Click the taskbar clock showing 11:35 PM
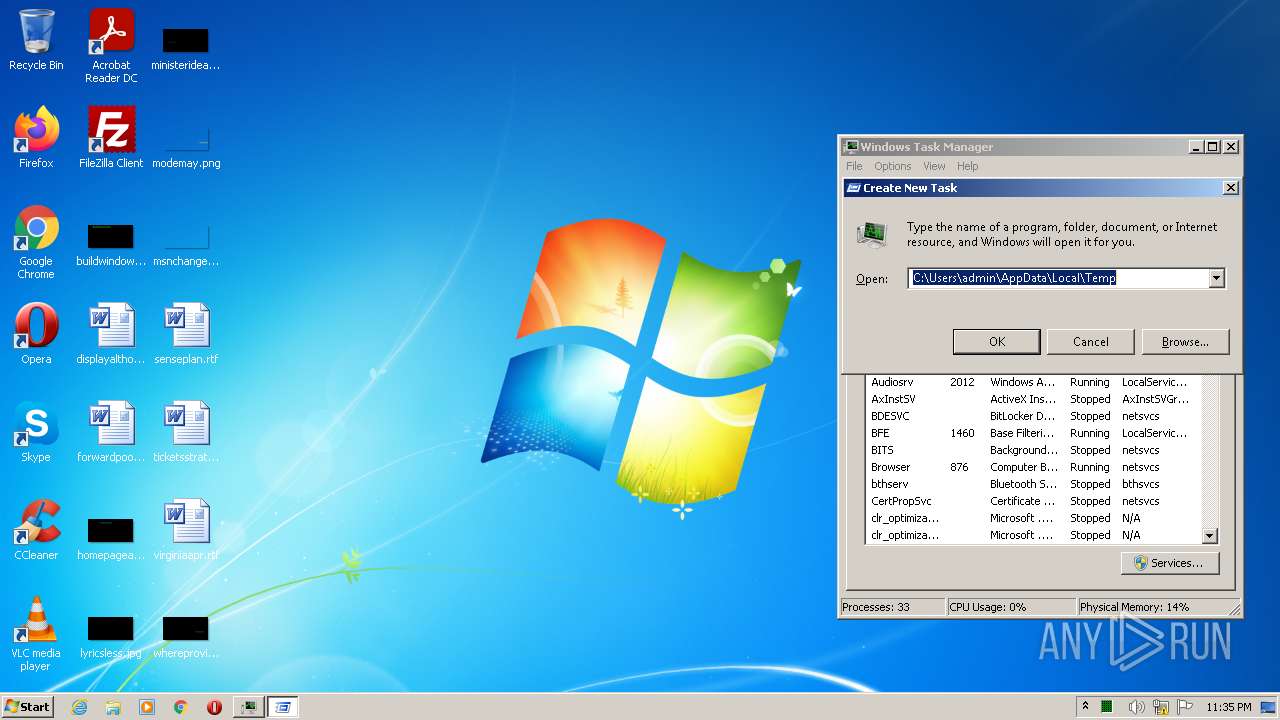This screenshot has width=1280, height=720. tap(1228, 707)
